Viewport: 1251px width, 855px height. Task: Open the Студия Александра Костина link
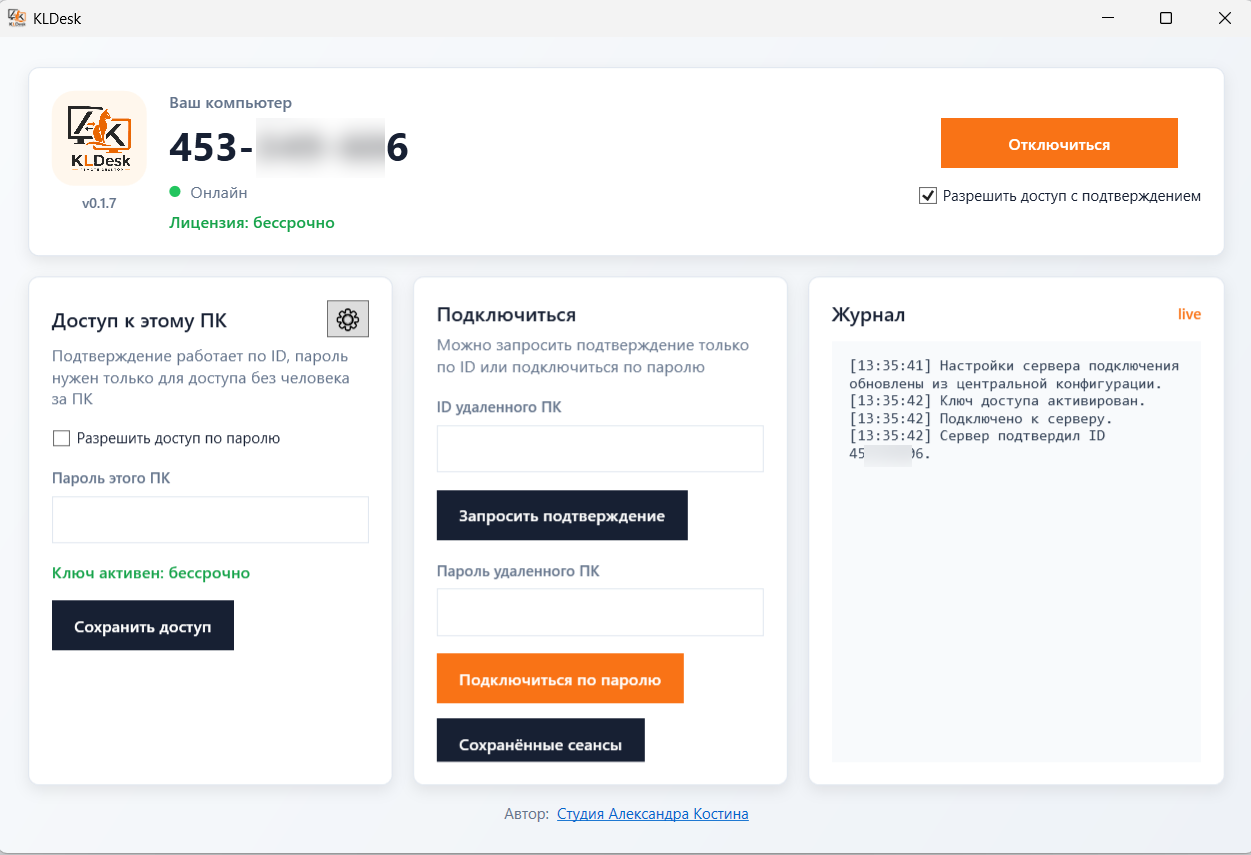pos(653,814)
